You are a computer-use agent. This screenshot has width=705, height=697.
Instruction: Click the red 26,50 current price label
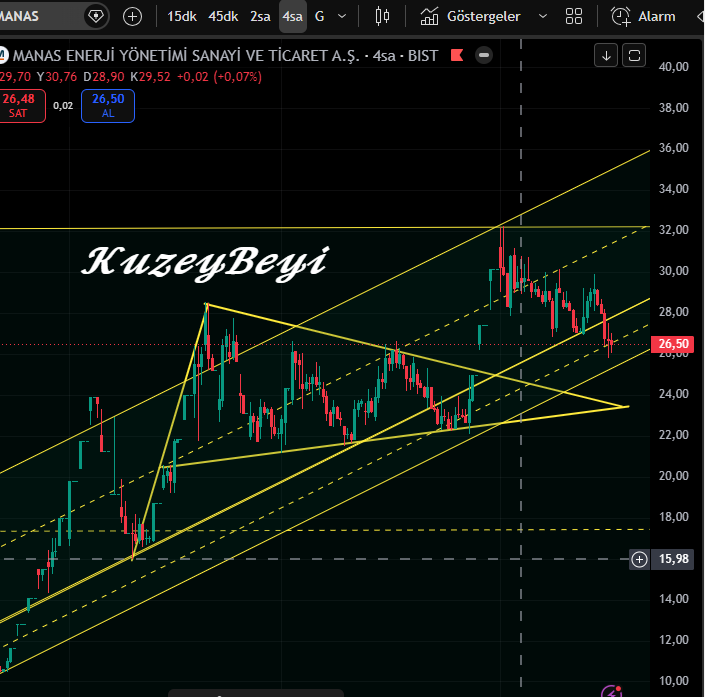[x=673, y=344]
